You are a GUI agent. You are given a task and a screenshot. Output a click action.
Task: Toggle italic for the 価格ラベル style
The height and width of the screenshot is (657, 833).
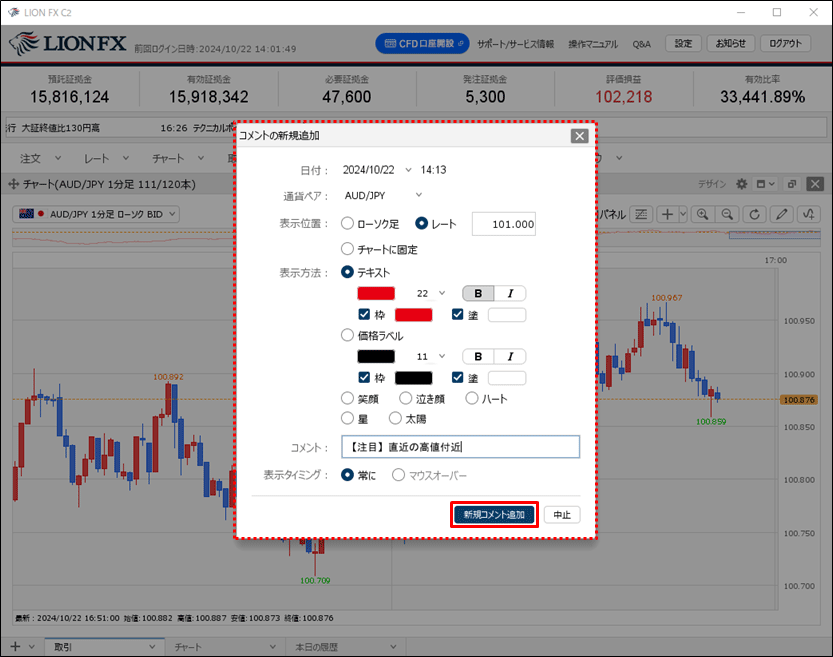[x=511, y=356]
